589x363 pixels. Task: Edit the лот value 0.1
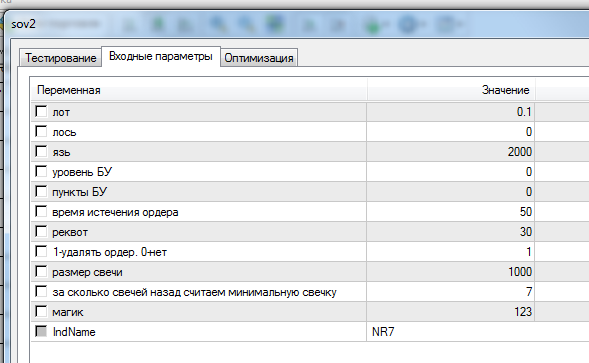coord(451,112)
